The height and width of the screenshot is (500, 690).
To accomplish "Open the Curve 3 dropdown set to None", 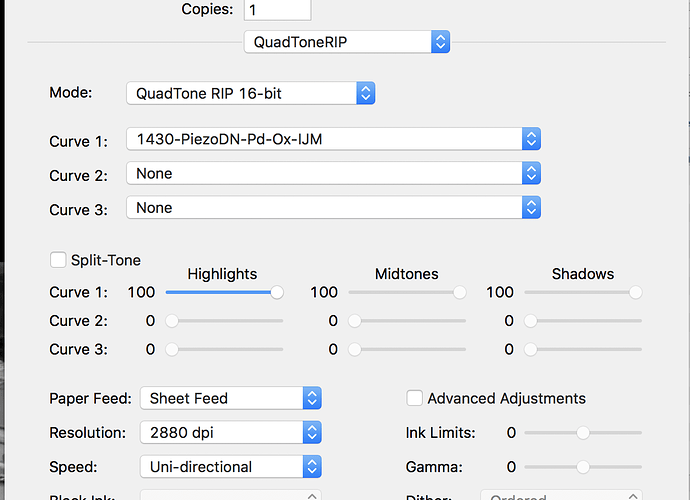I will click(333, 208).
